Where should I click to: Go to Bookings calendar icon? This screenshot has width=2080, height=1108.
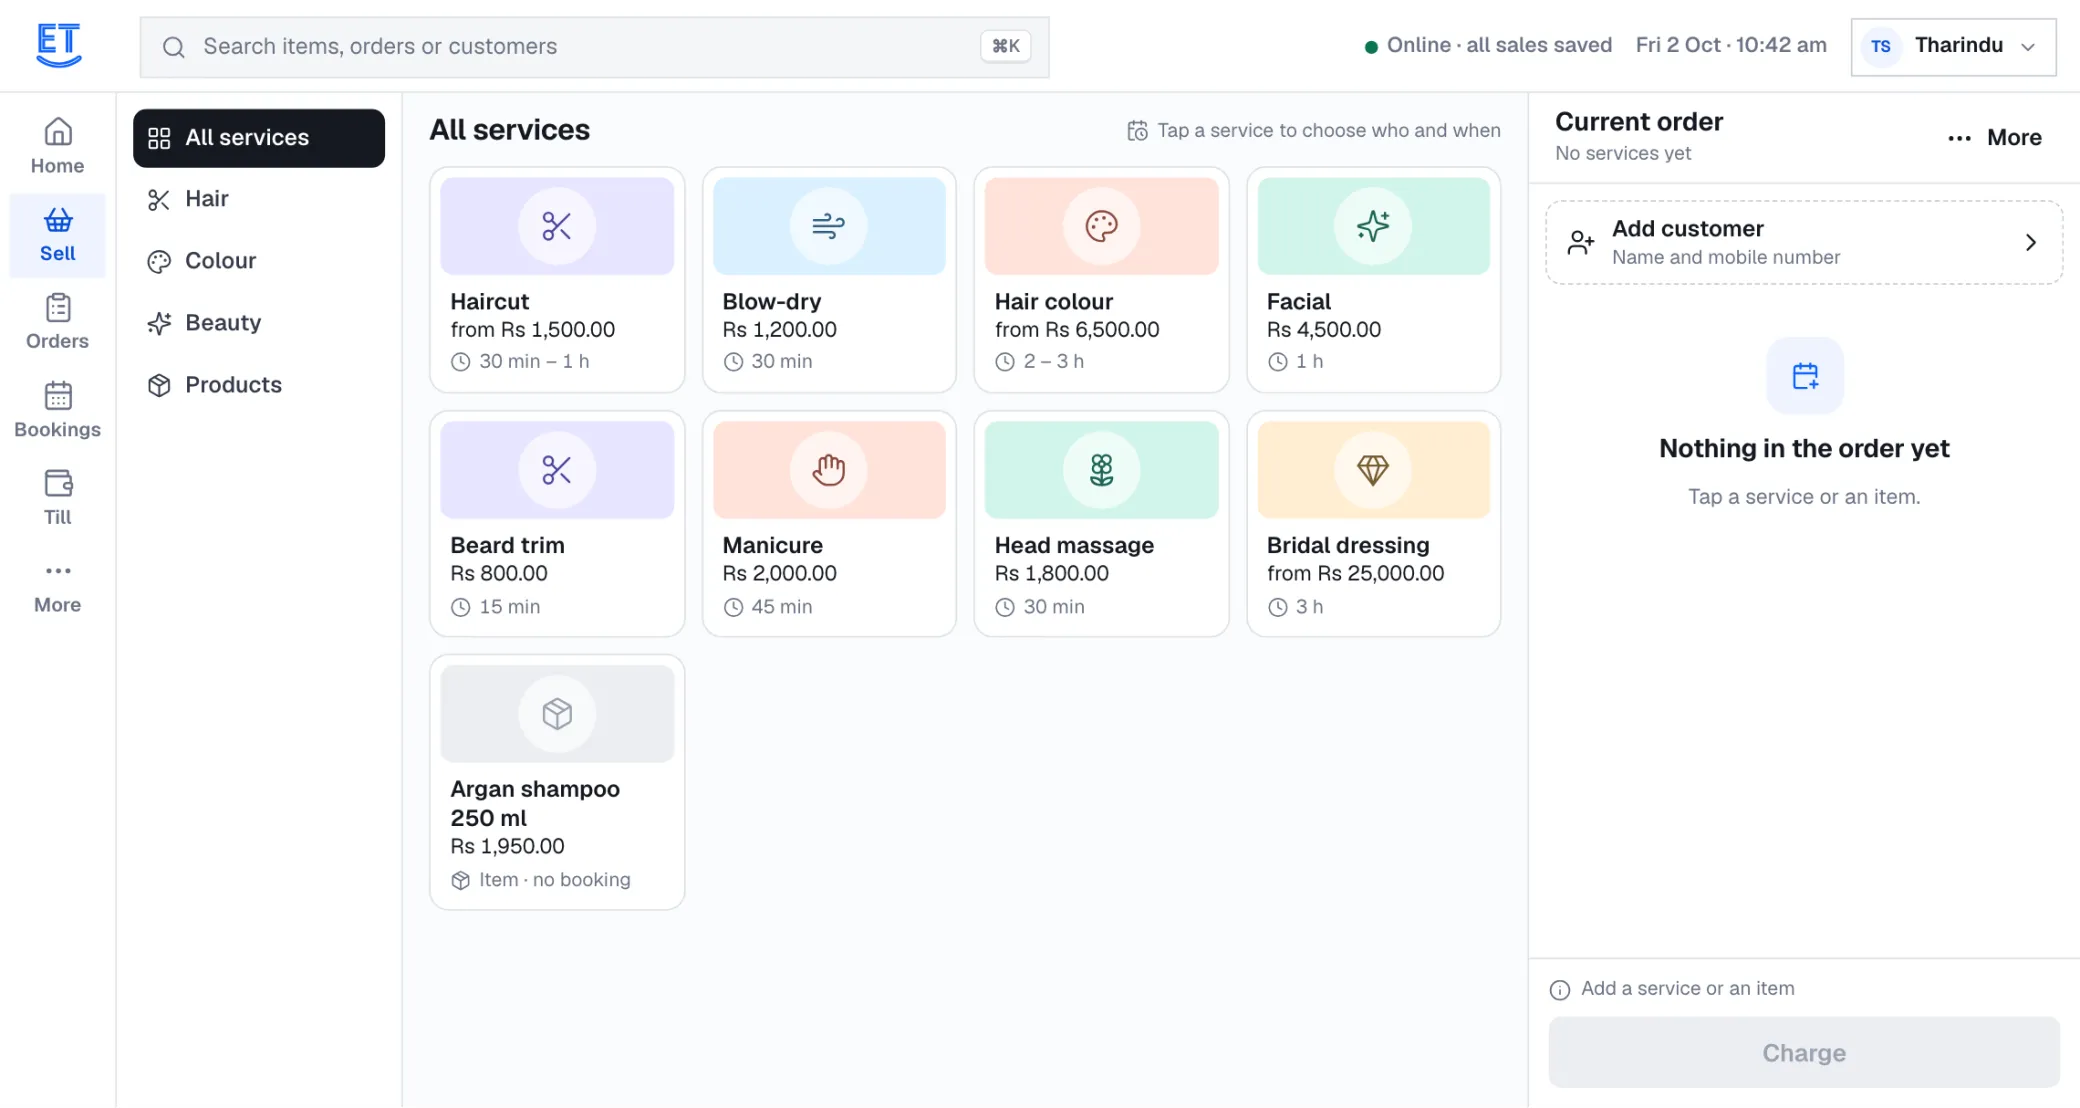coord(58,396)
